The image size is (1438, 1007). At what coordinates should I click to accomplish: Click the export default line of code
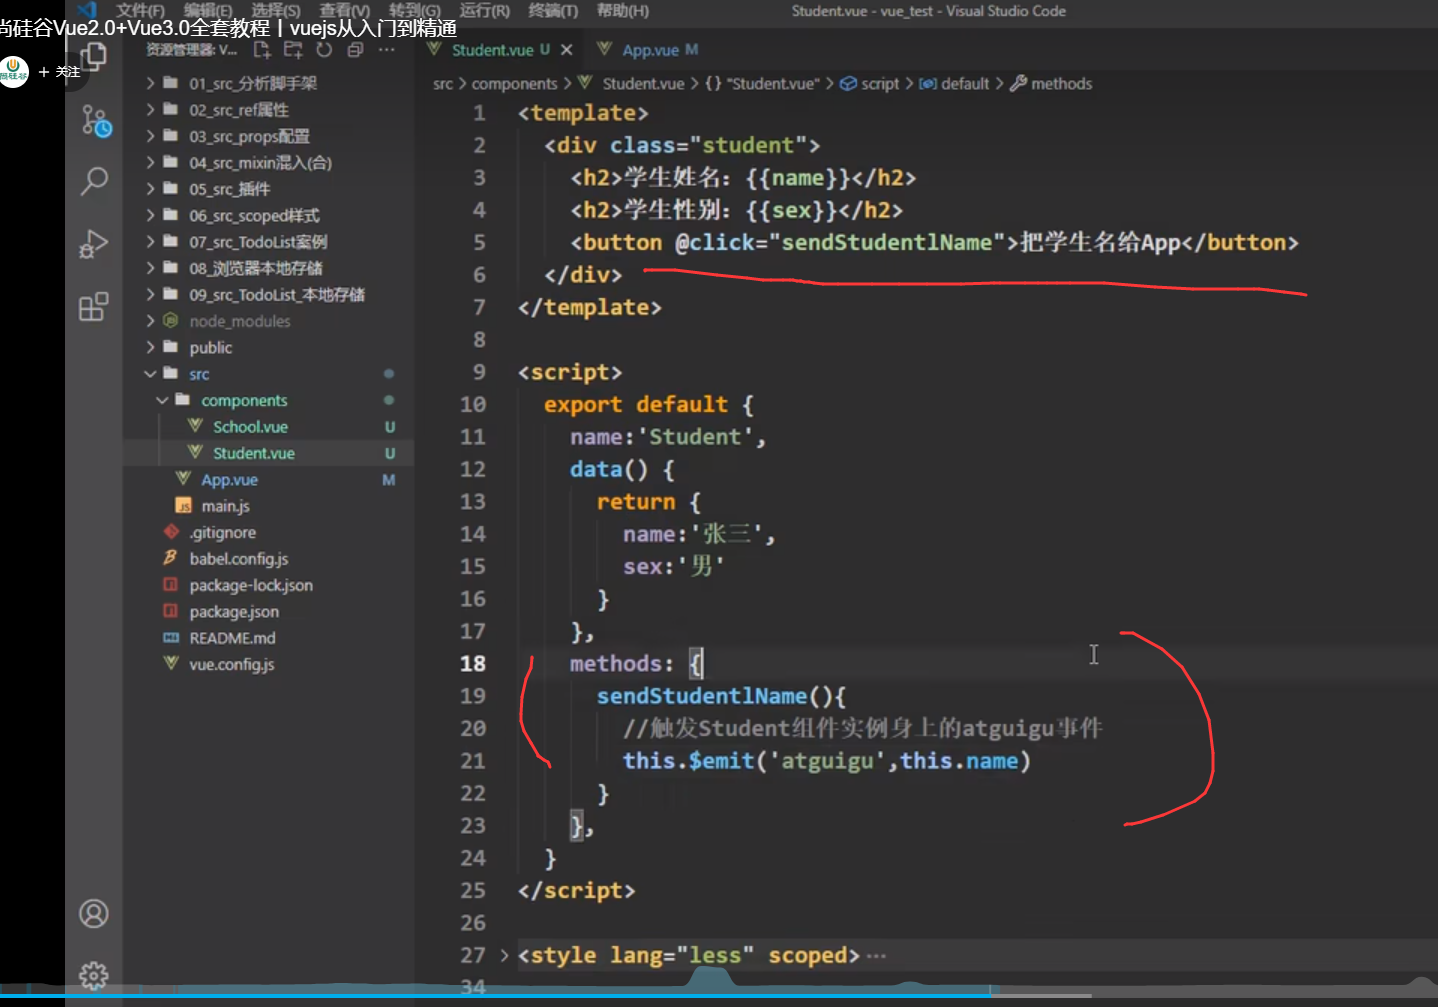649,405
